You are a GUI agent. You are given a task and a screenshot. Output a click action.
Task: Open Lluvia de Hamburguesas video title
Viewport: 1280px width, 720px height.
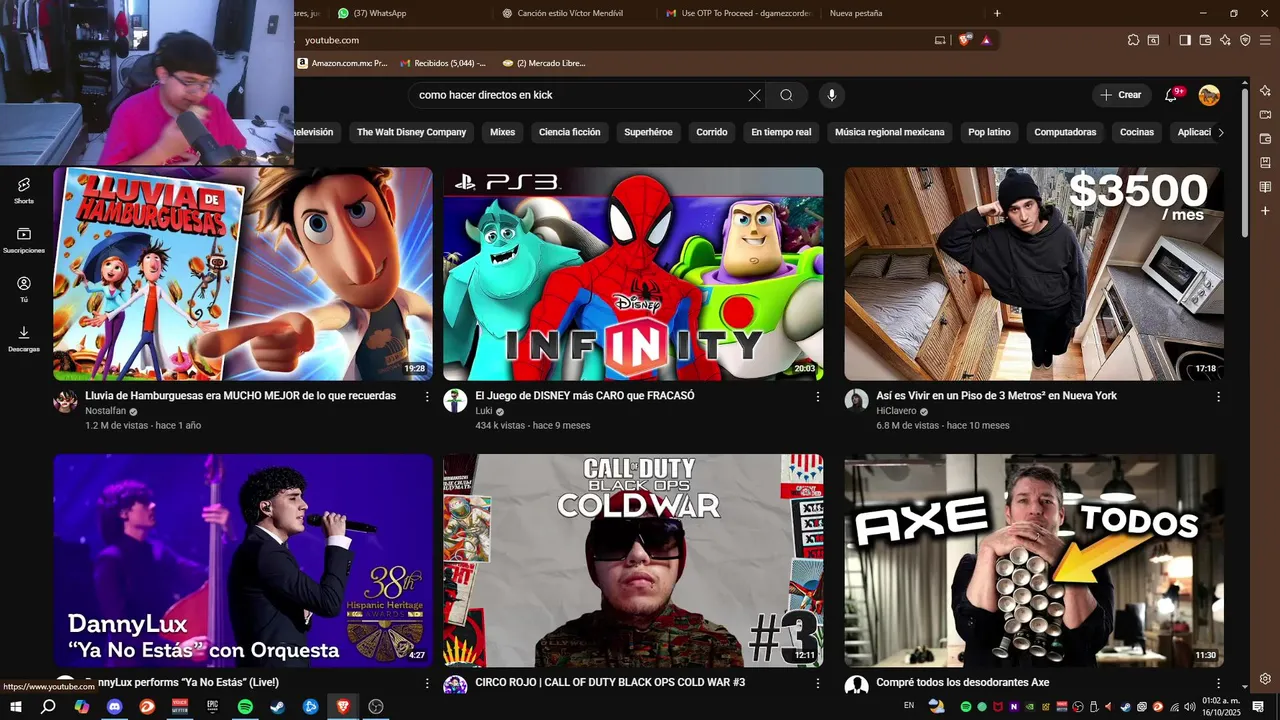240,396
